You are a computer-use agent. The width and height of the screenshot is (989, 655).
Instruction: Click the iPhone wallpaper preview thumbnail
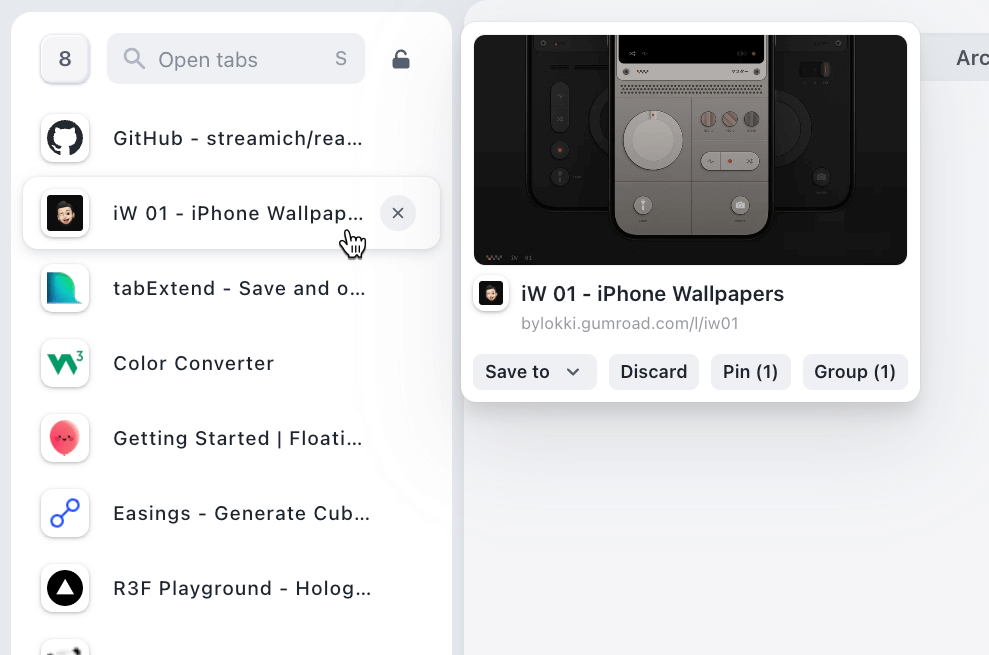(690, 150)
